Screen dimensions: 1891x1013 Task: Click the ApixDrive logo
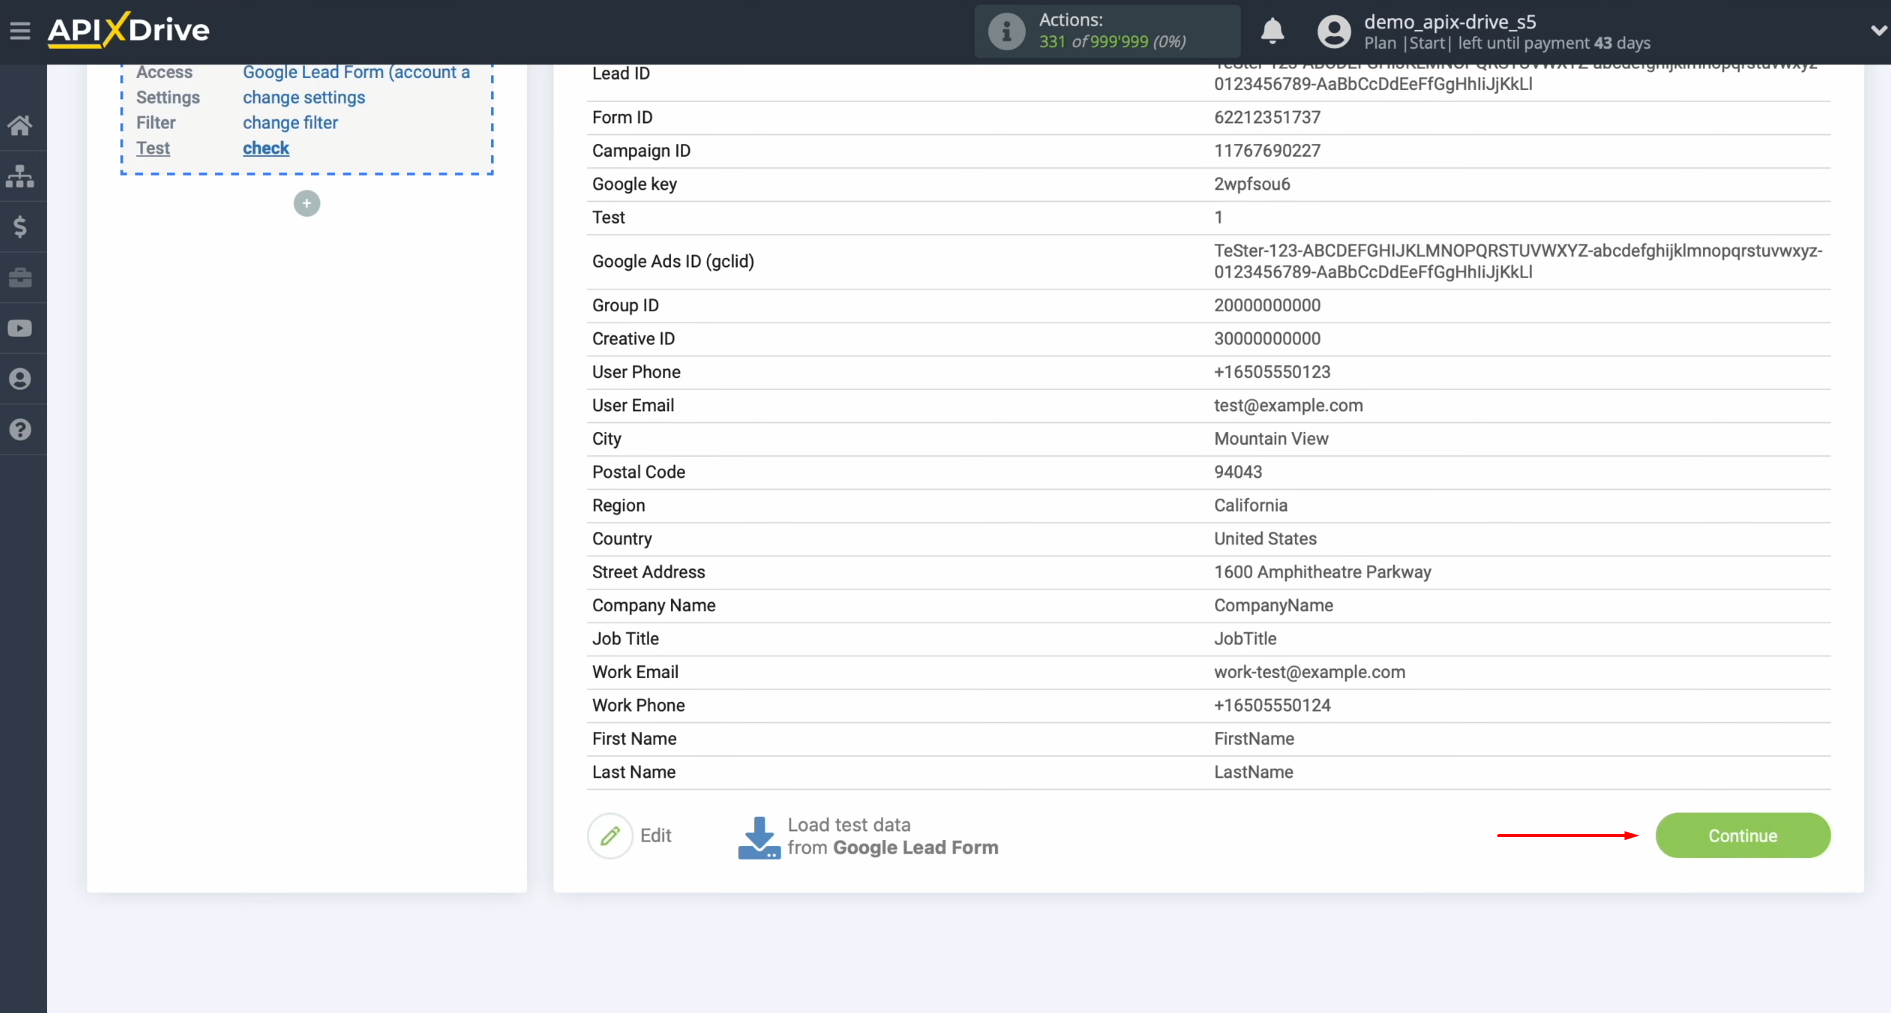pos(128,30)
